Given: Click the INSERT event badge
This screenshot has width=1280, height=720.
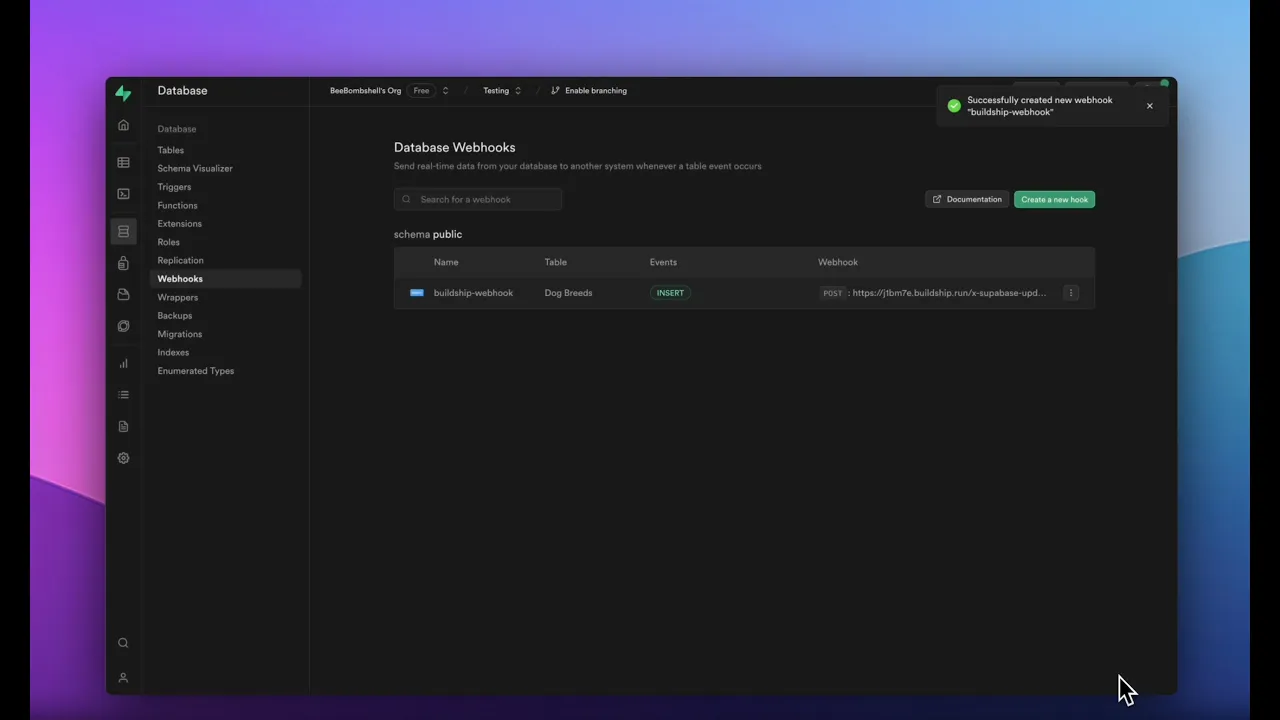Looking at the screenshot, I should coord(670,293).
